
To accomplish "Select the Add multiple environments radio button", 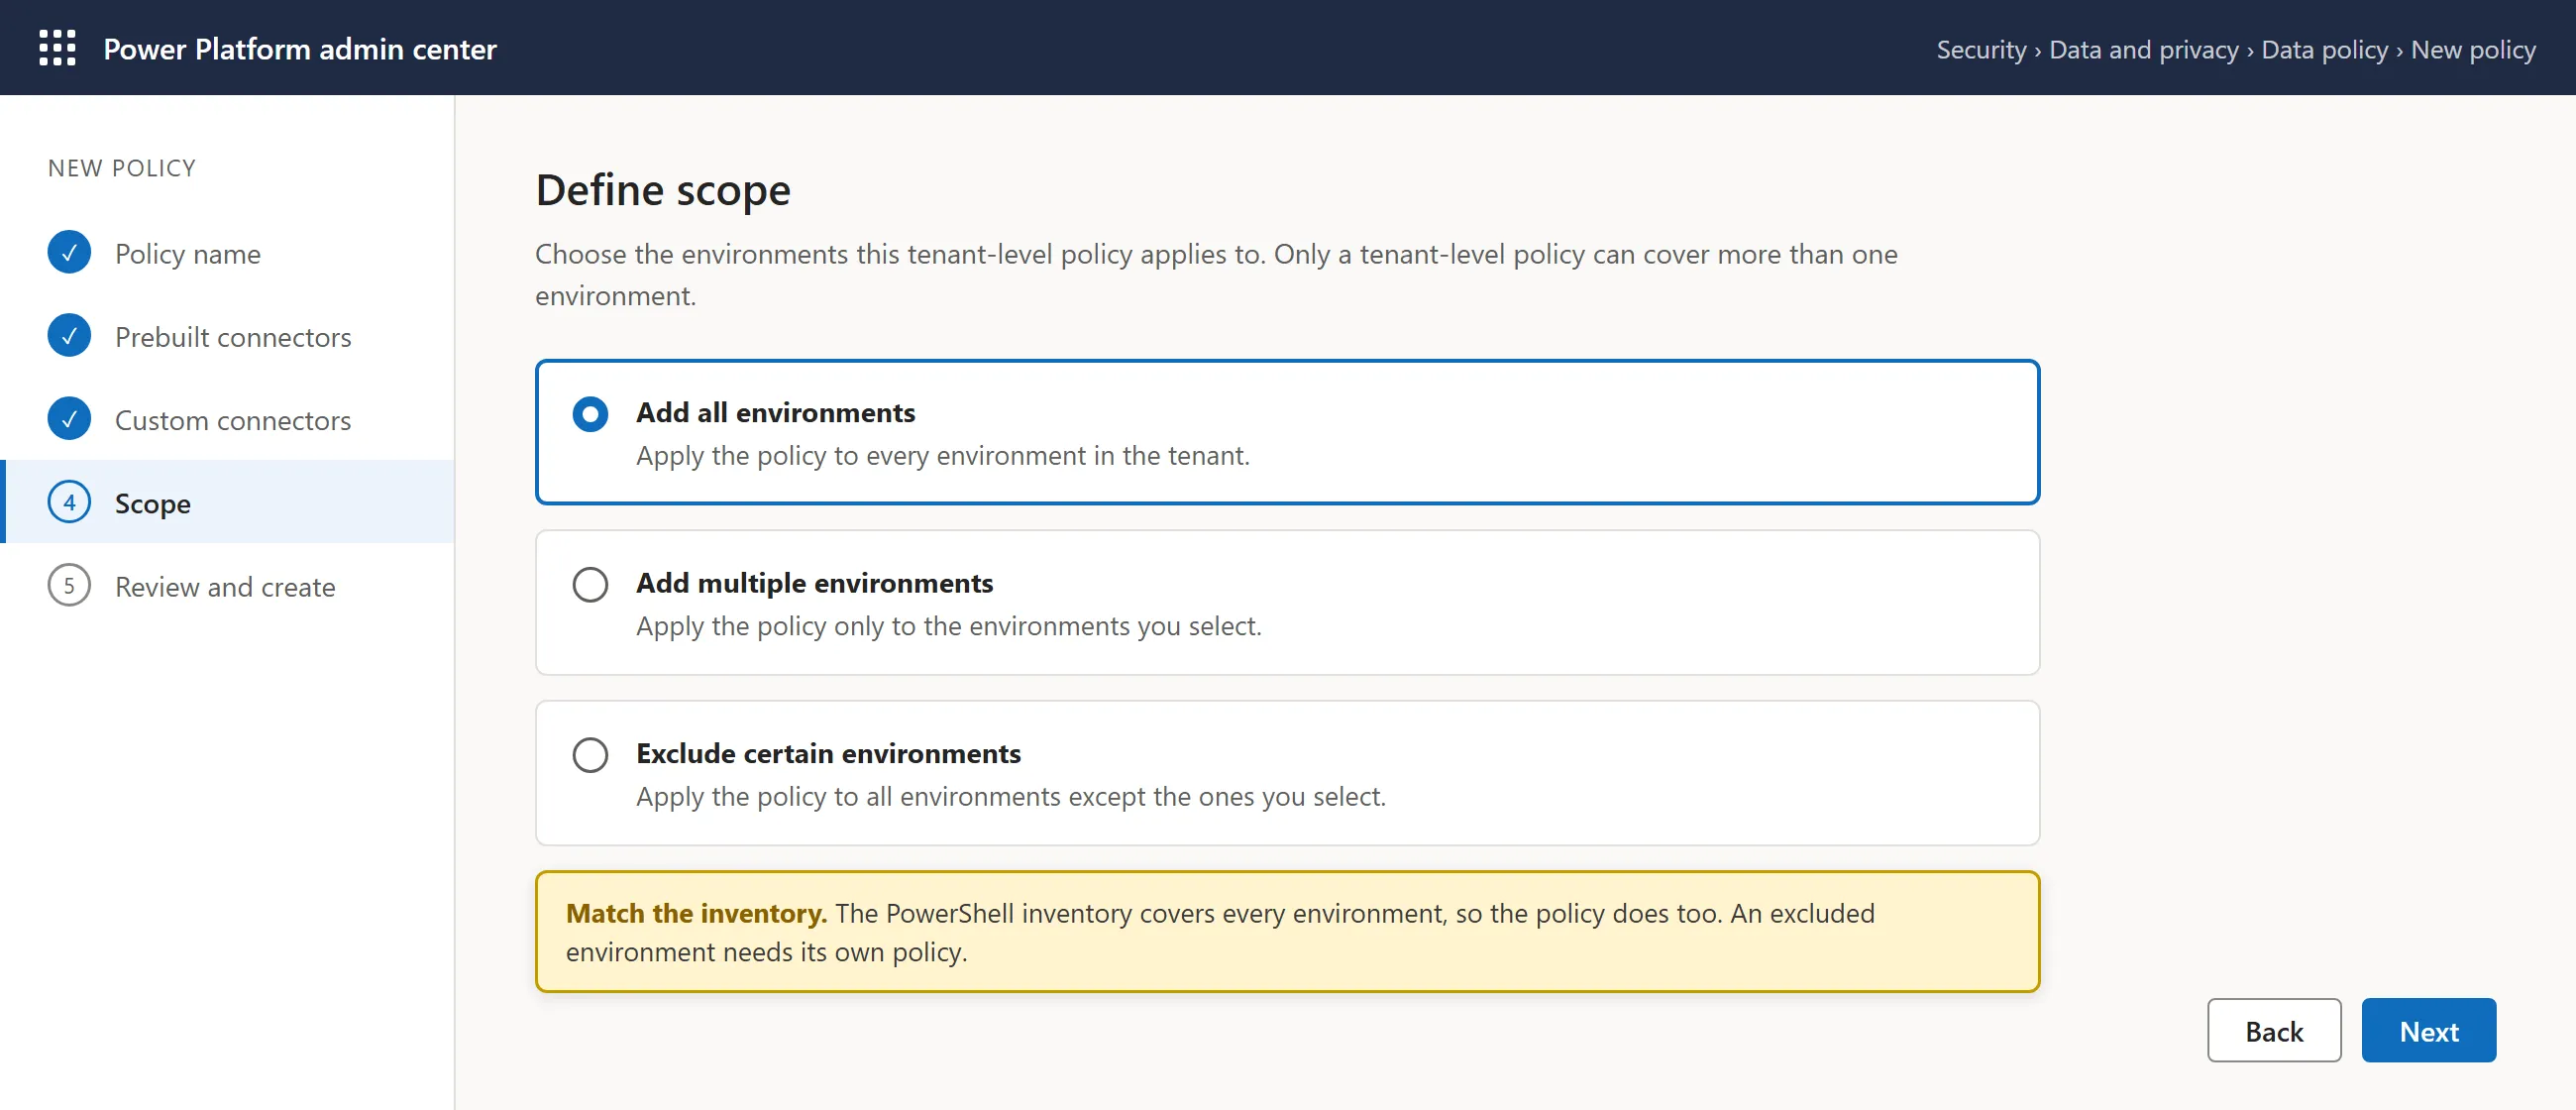I will pyautogui.click(x=590, y=584).
